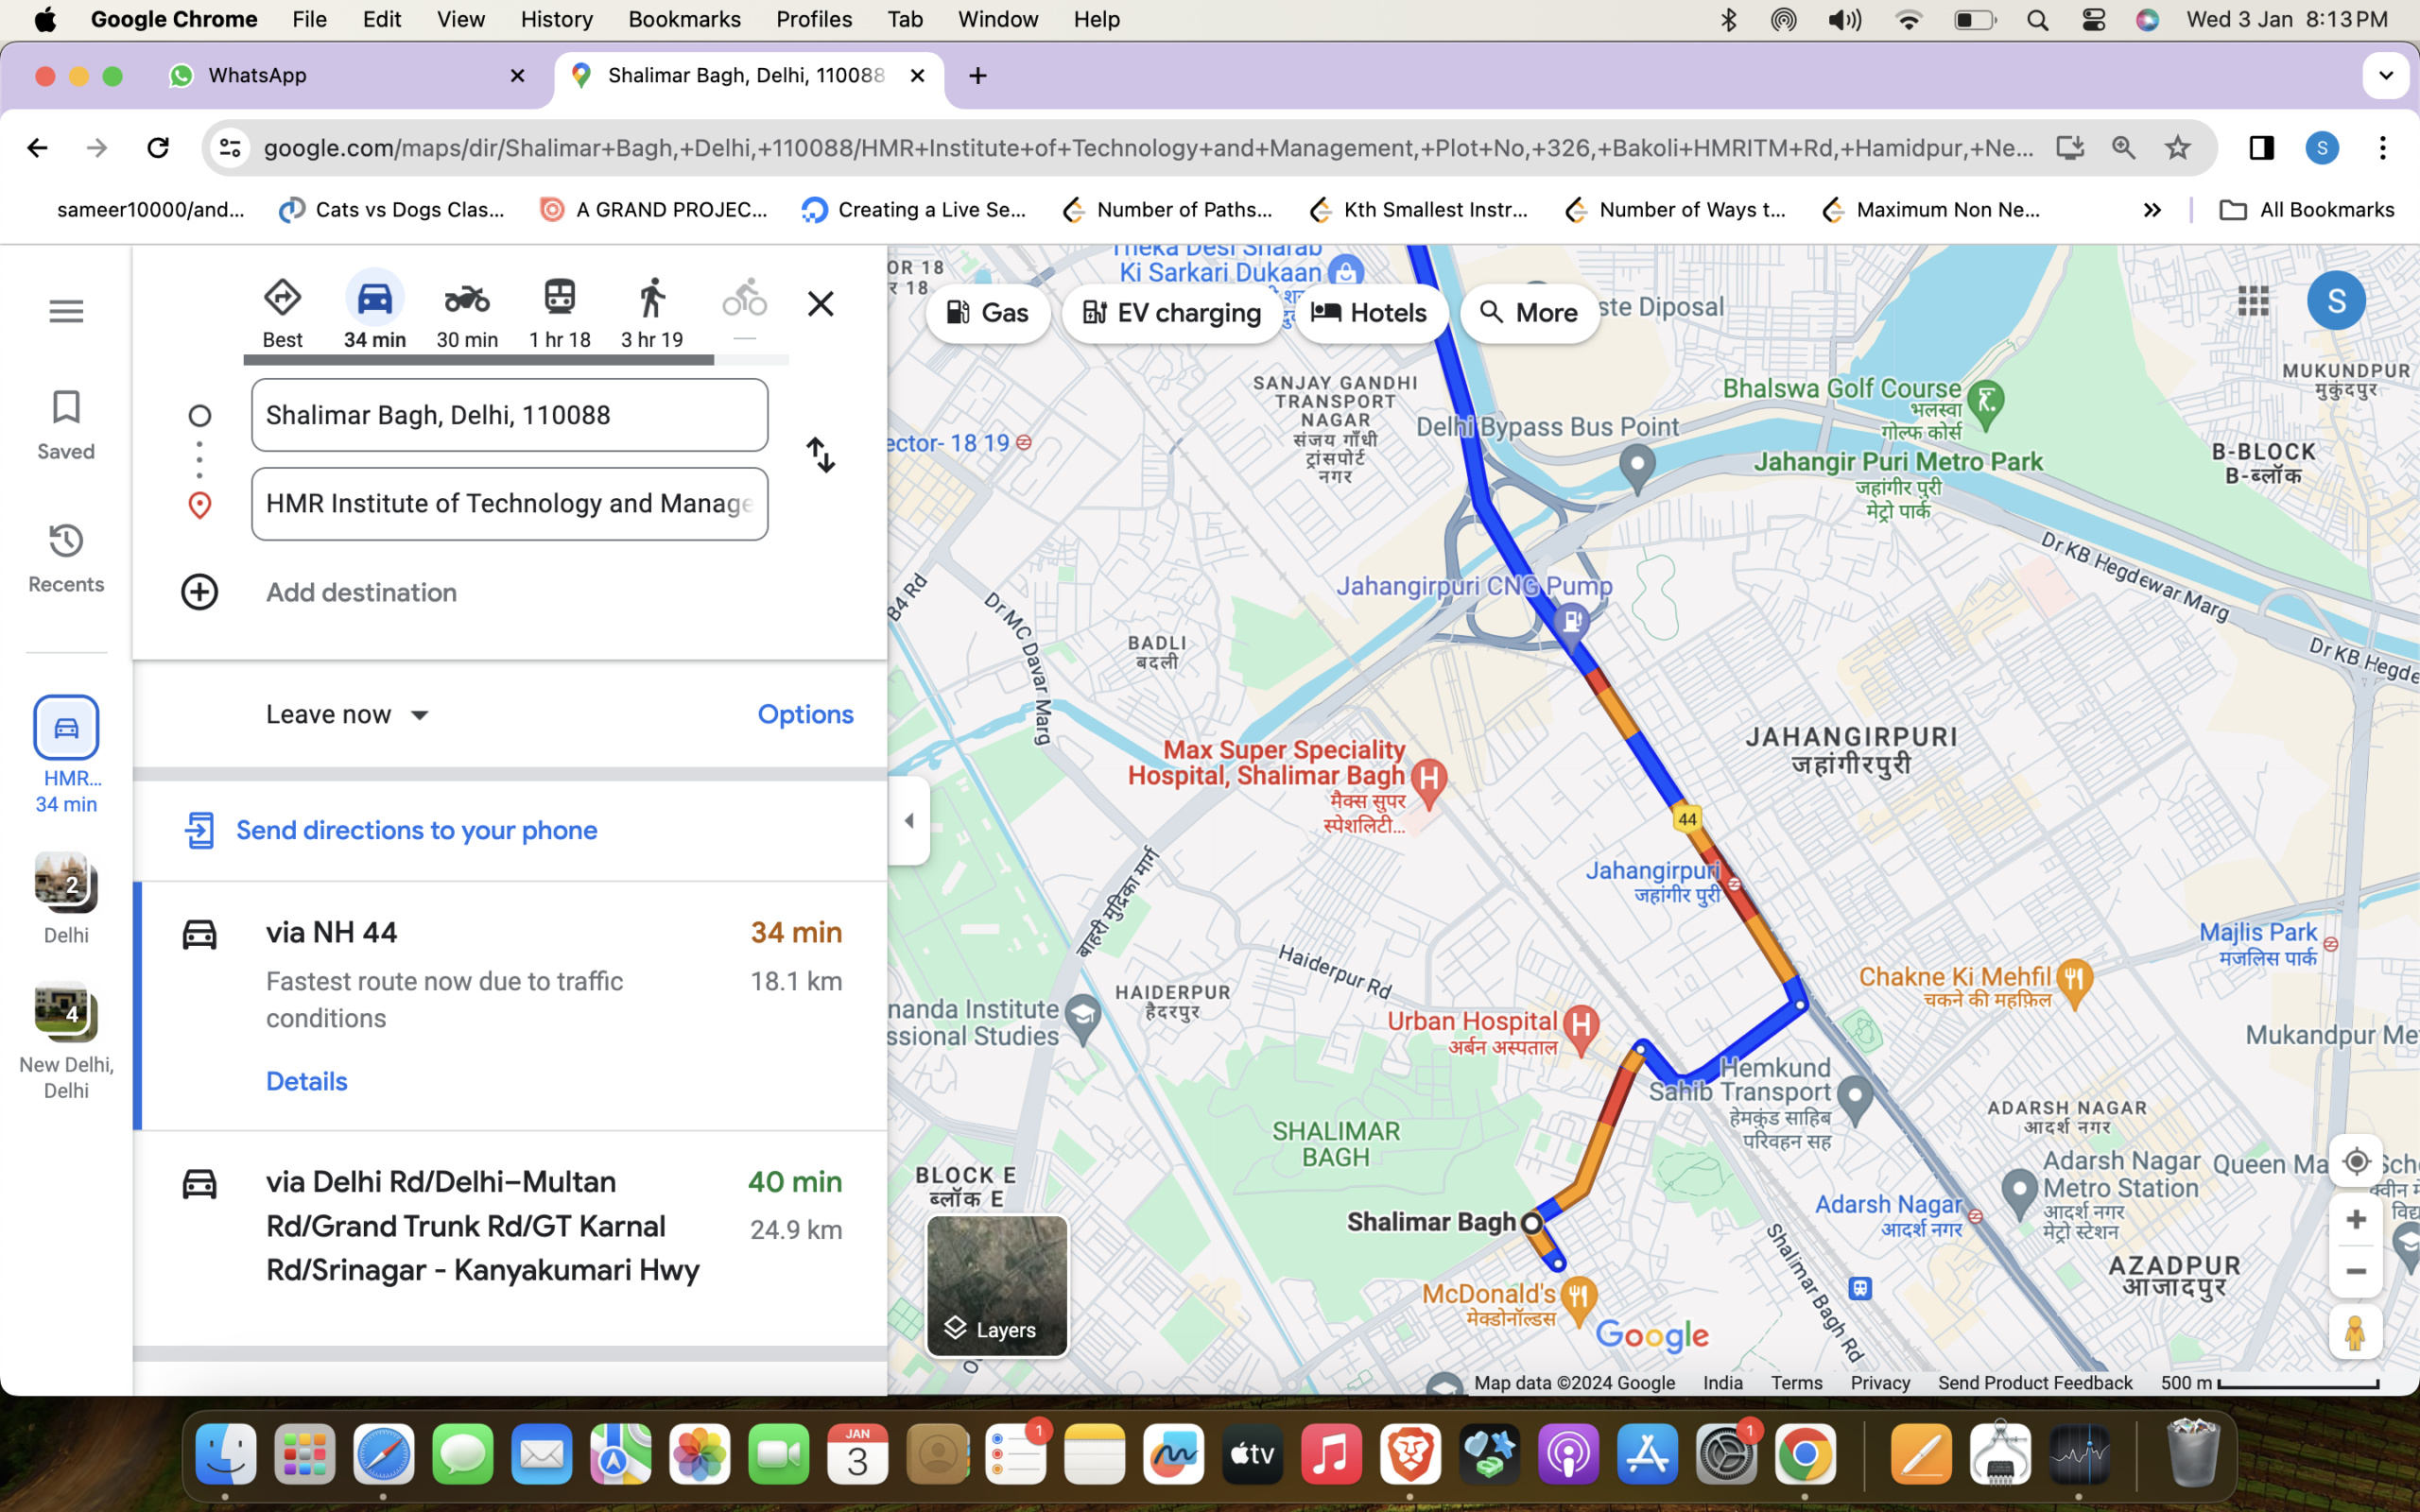Select the walking travel mode

click(x=651, y=311)
